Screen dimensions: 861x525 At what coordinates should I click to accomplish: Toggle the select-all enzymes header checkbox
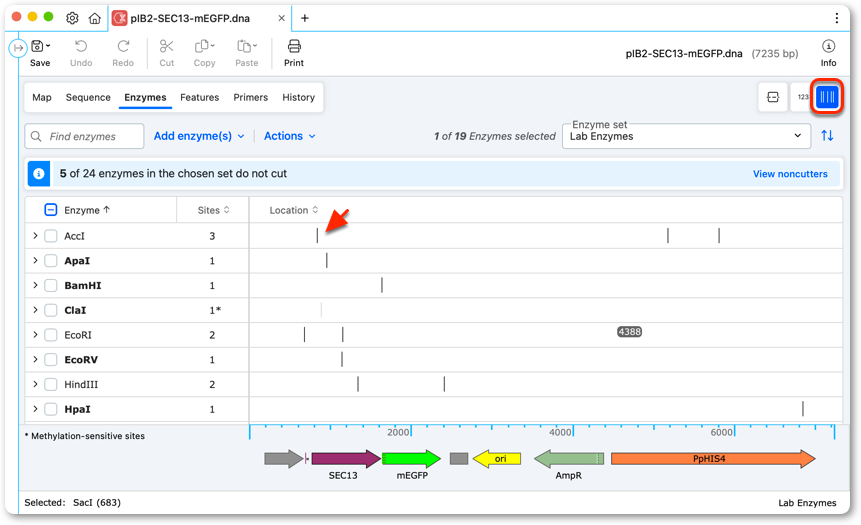click(x=51, y=210)
